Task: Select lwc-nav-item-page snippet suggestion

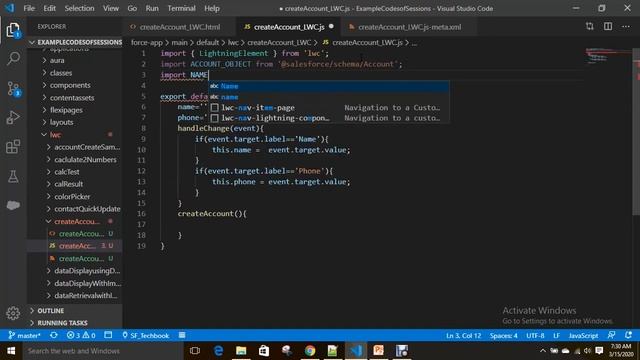Action: (329, 107)
